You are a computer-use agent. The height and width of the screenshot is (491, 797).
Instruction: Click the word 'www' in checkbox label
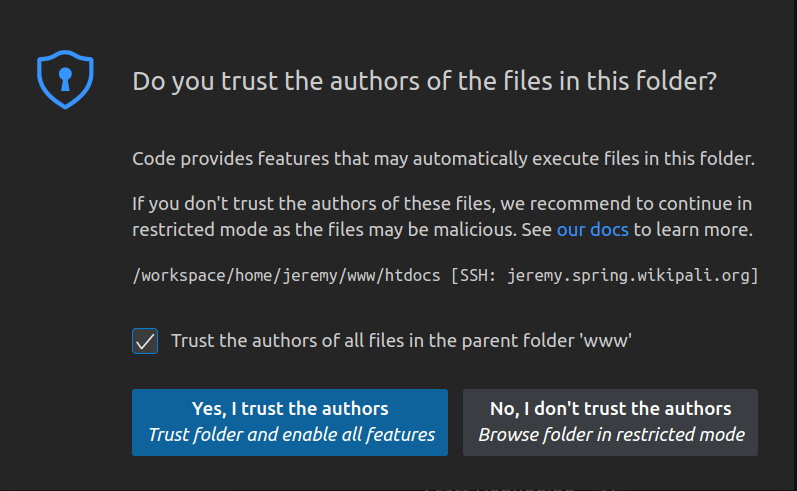click(611, 341)
